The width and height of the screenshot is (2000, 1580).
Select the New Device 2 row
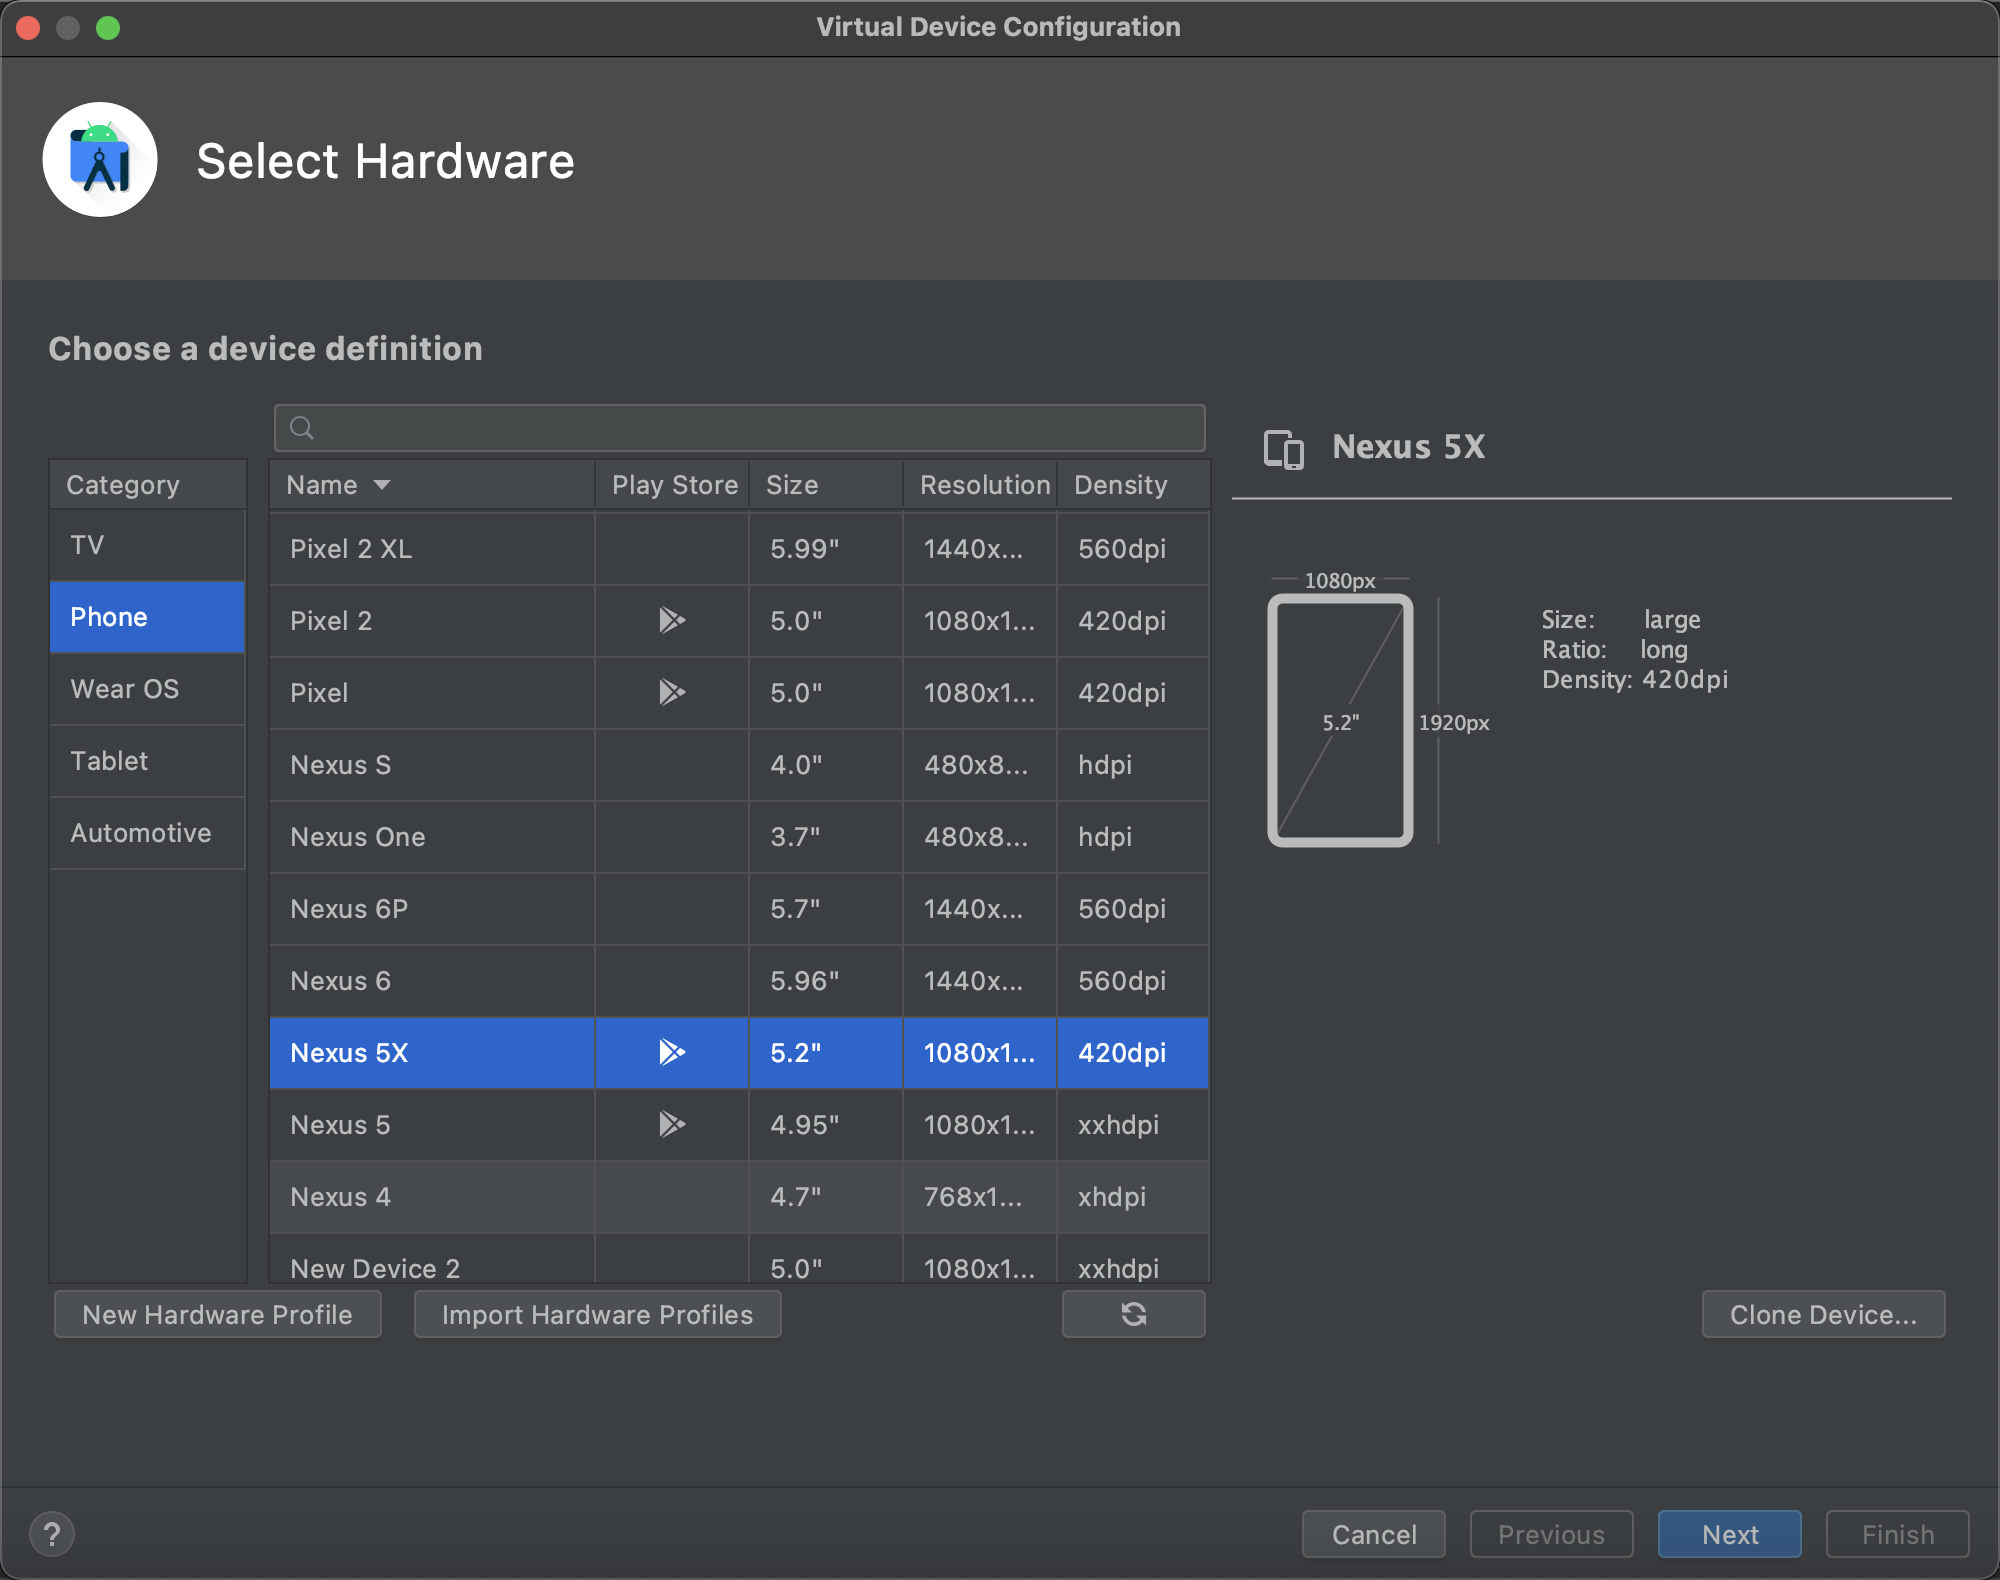(x=740, y=1260)
